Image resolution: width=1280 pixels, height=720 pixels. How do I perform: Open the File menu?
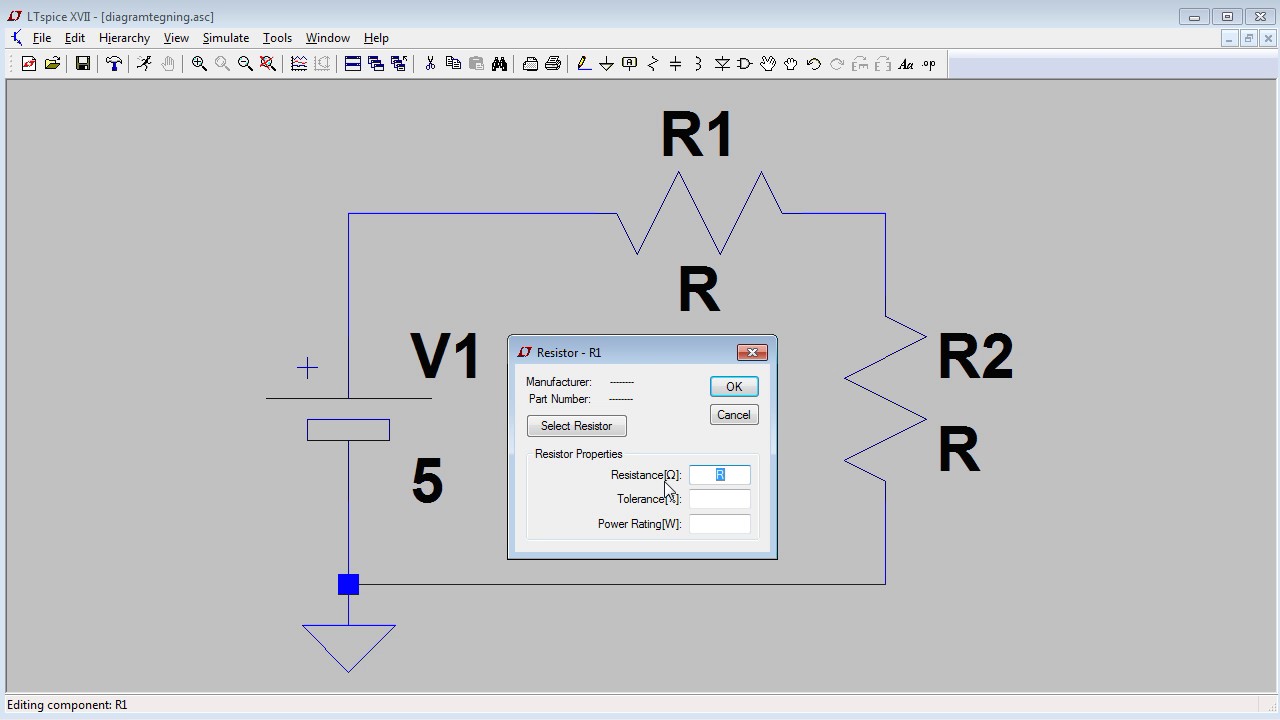tap(42, 38)
